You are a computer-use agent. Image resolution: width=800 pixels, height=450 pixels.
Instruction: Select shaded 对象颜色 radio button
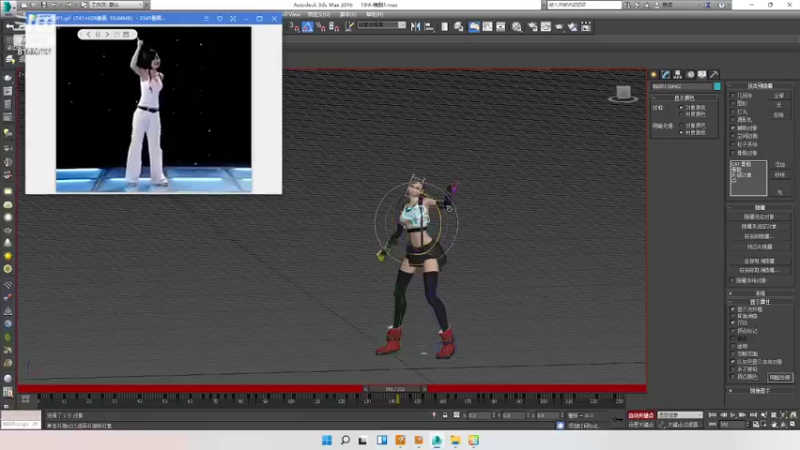(x=681, y=126)
